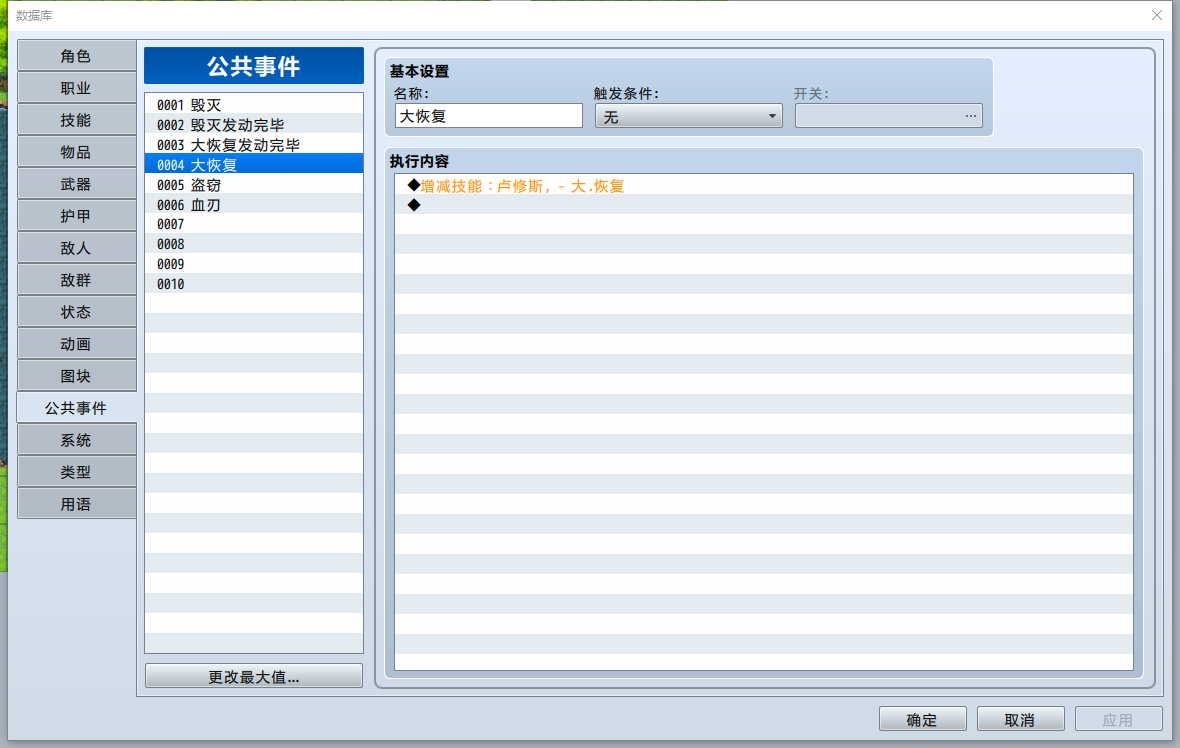Viewport: 1180px width, 748px height.
Task: Select the 敌群 tab
Action: pos(77,280)
